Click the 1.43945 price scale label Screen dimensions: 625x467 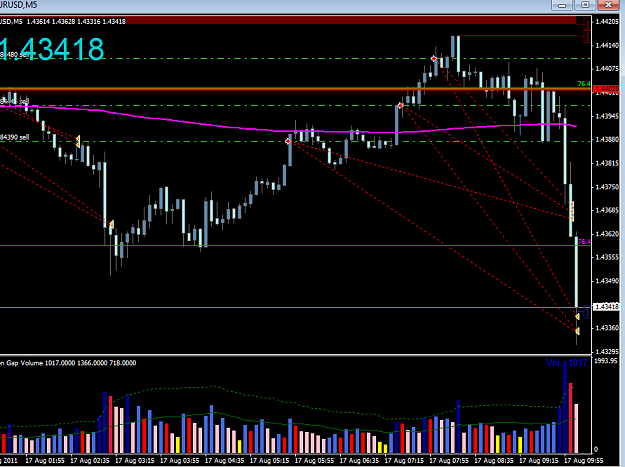pyautogui.click(x=607, y=116)
